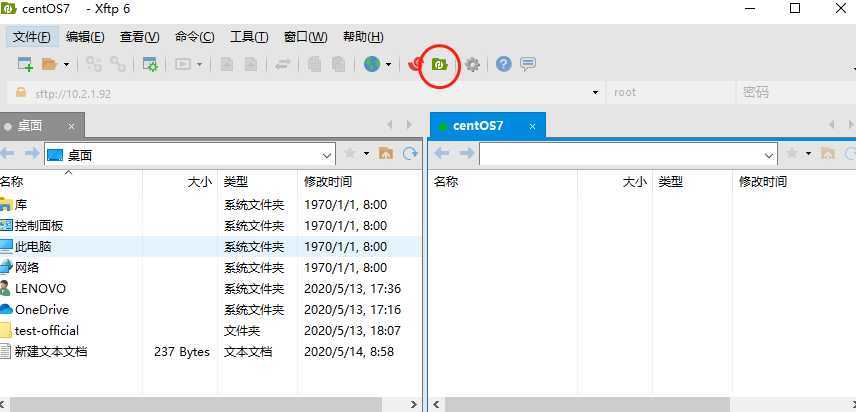Click the local pane forward arrow
The height and width of the screenshot is (412, 856).
pos(32,154)
